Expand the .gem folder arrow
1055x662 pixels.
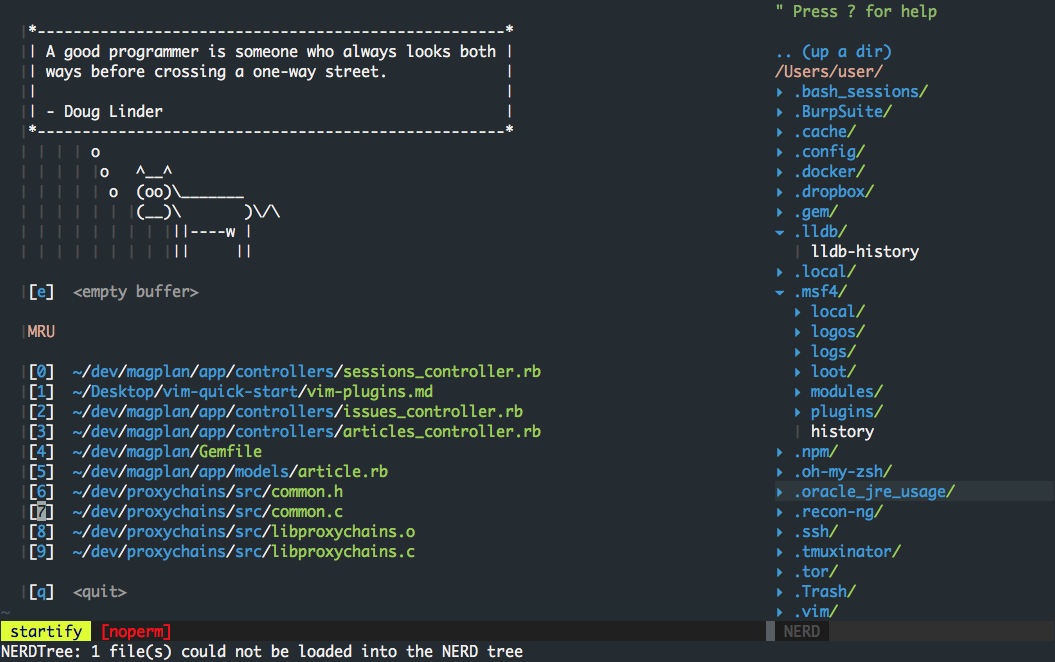779,213
